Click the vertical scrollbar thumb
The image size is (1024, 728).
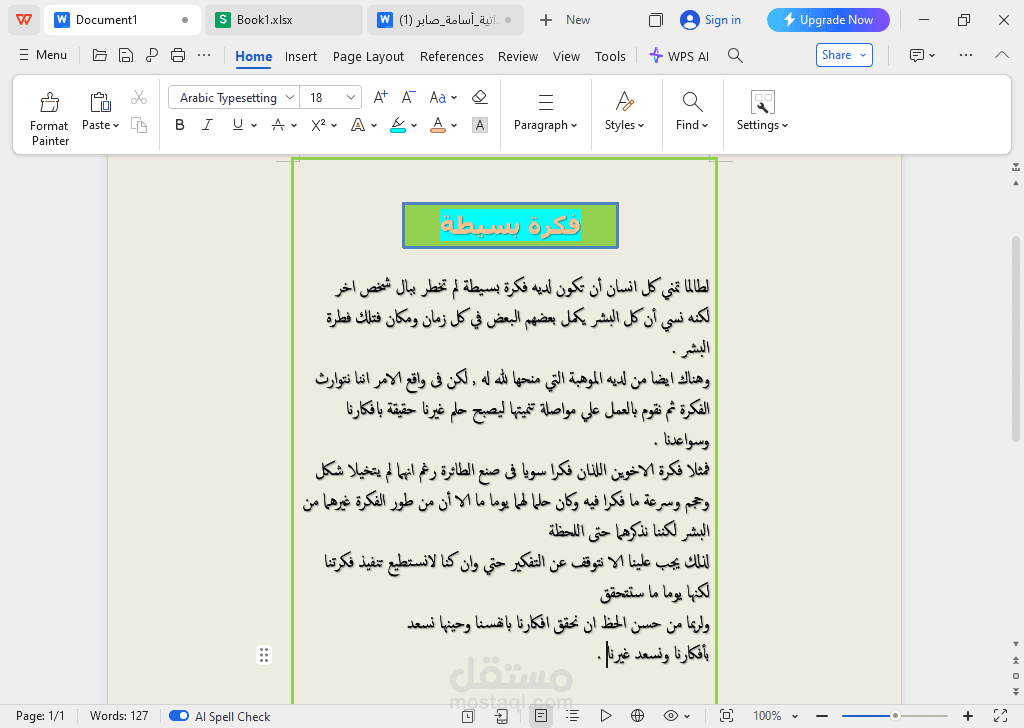point(1016,340)
